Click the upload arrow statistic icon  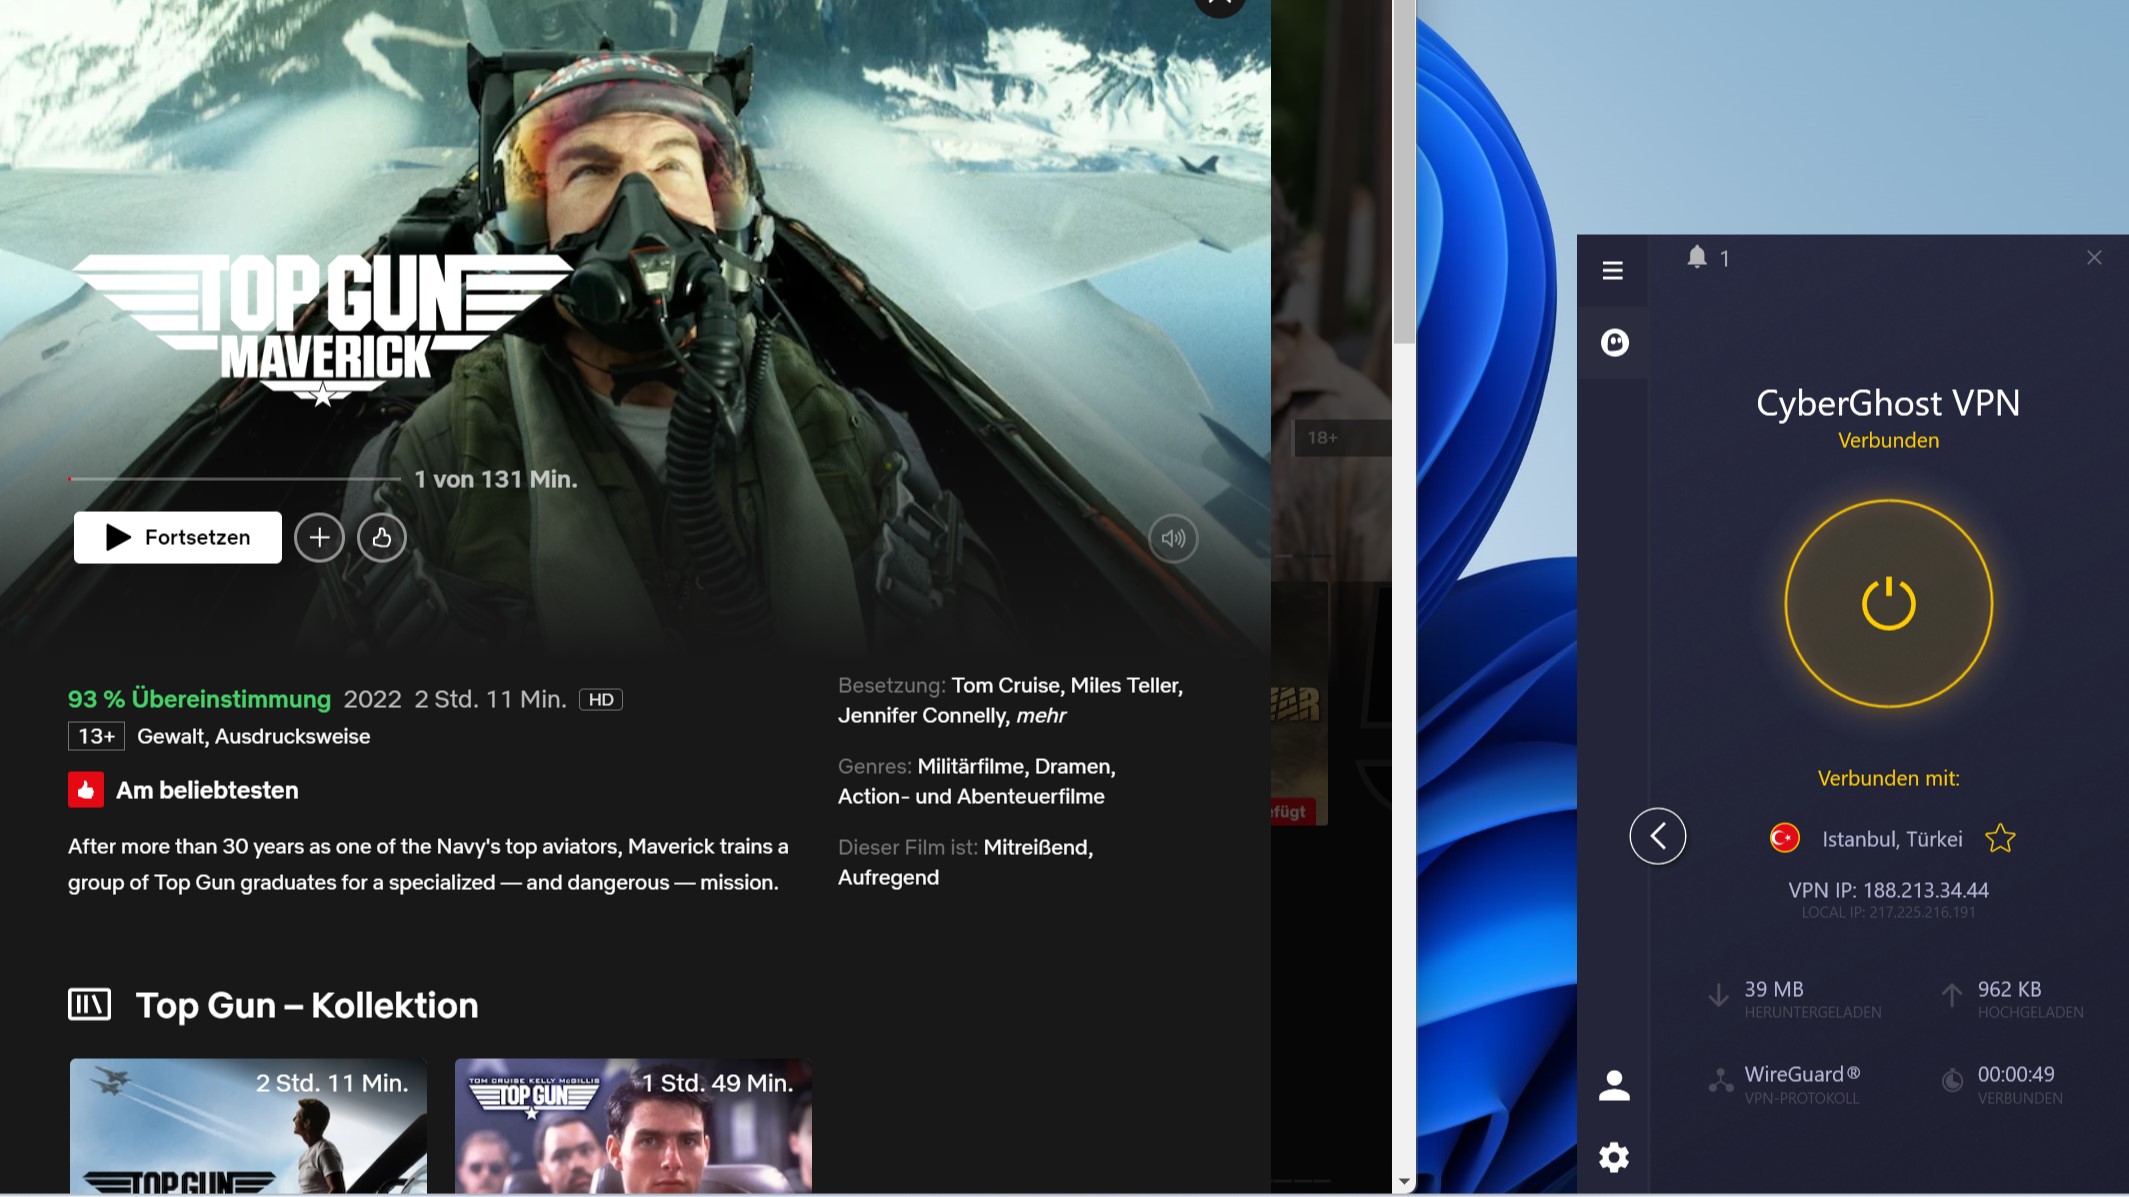tap(1951, 995)
